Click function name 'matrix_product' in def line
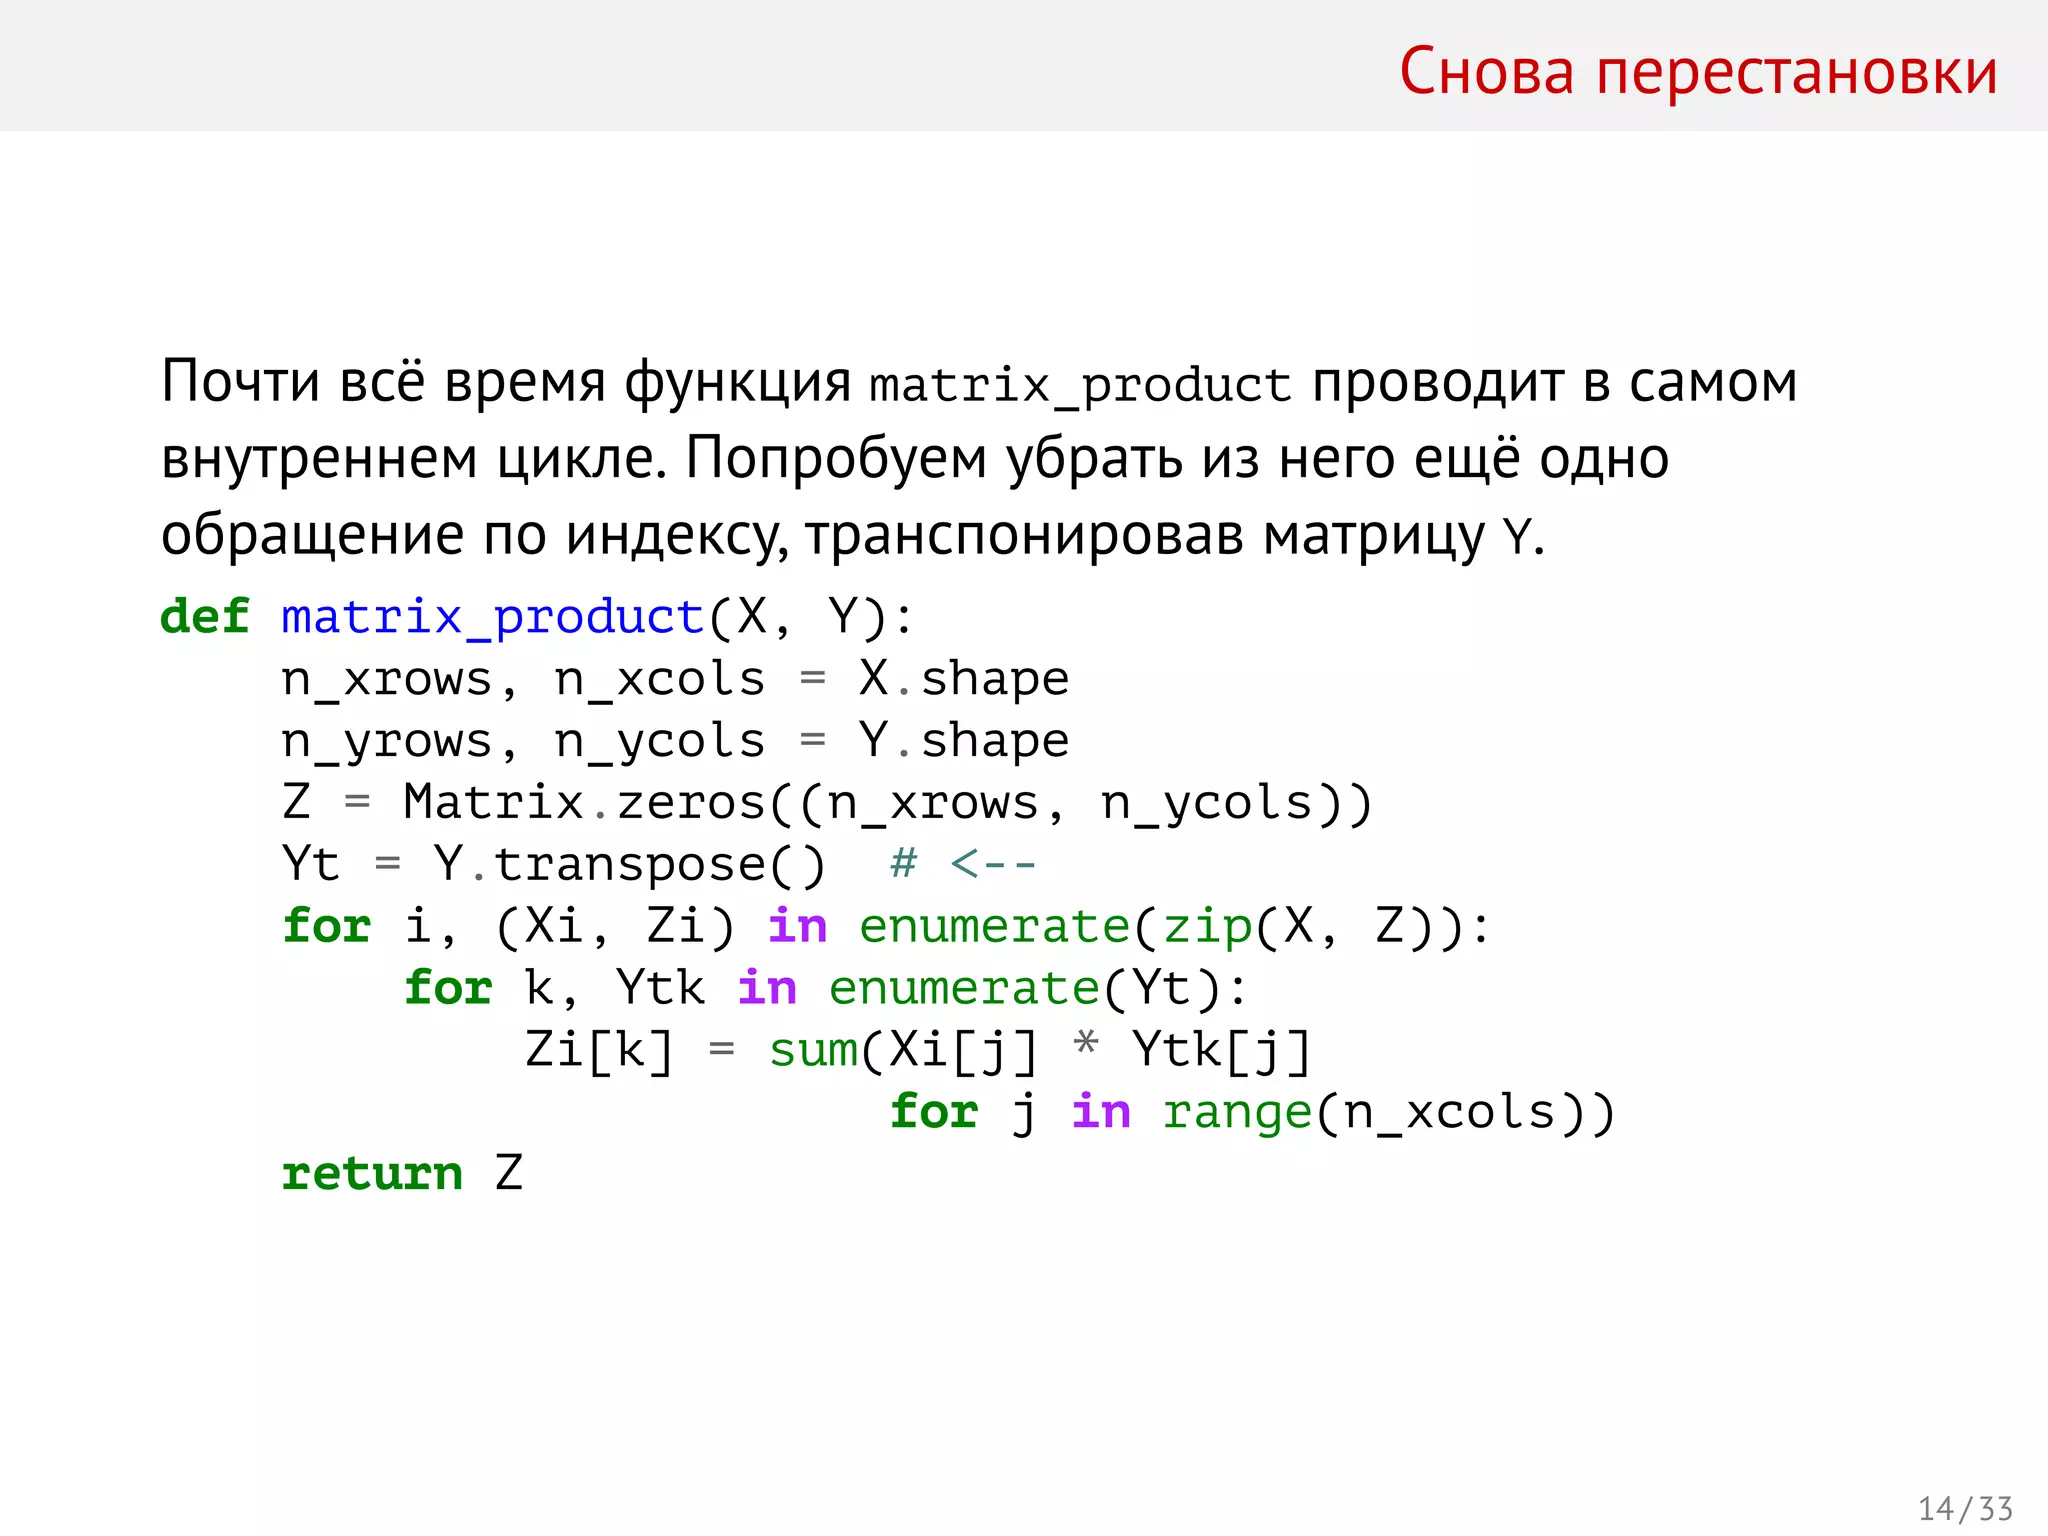The width and height of the screenshot is (2048, 1536). click(494, 618)
